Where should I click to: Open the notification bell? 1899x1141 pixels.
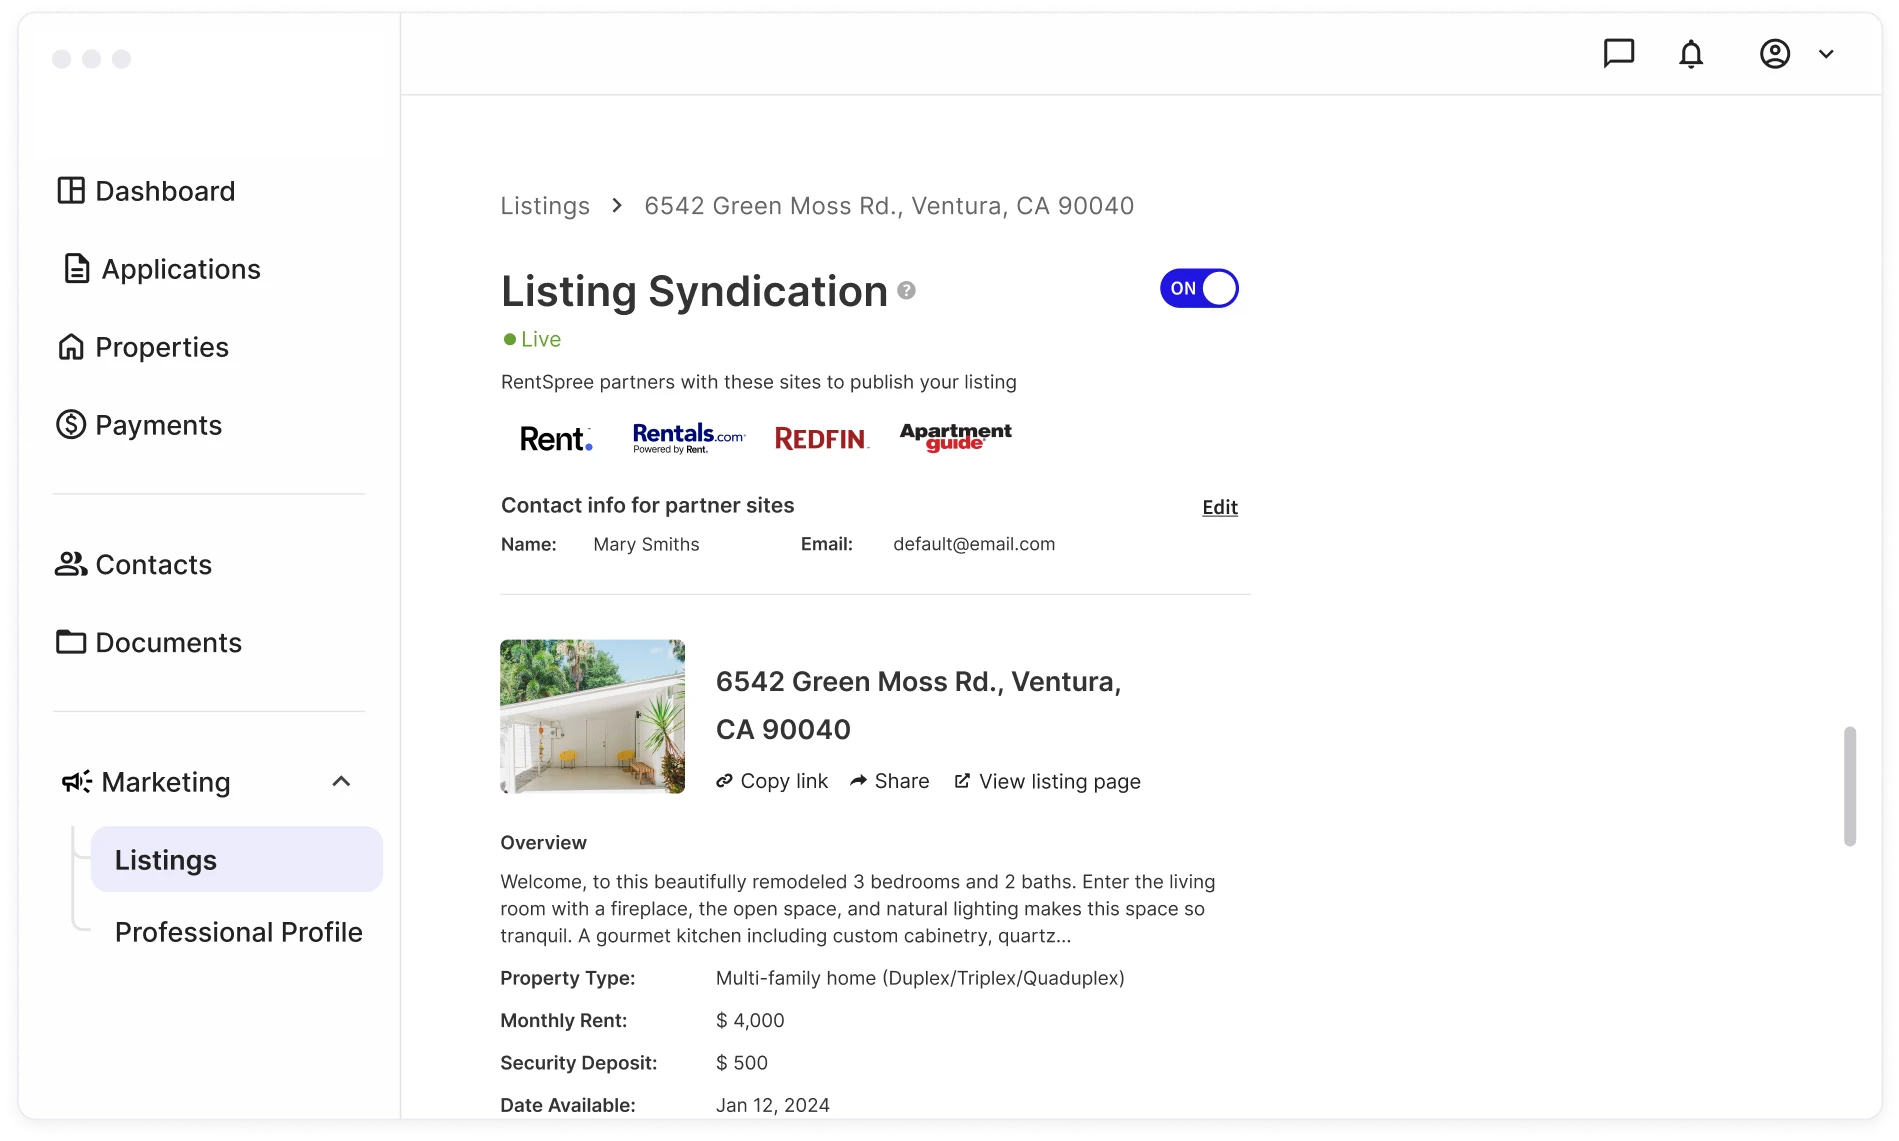1691,54
